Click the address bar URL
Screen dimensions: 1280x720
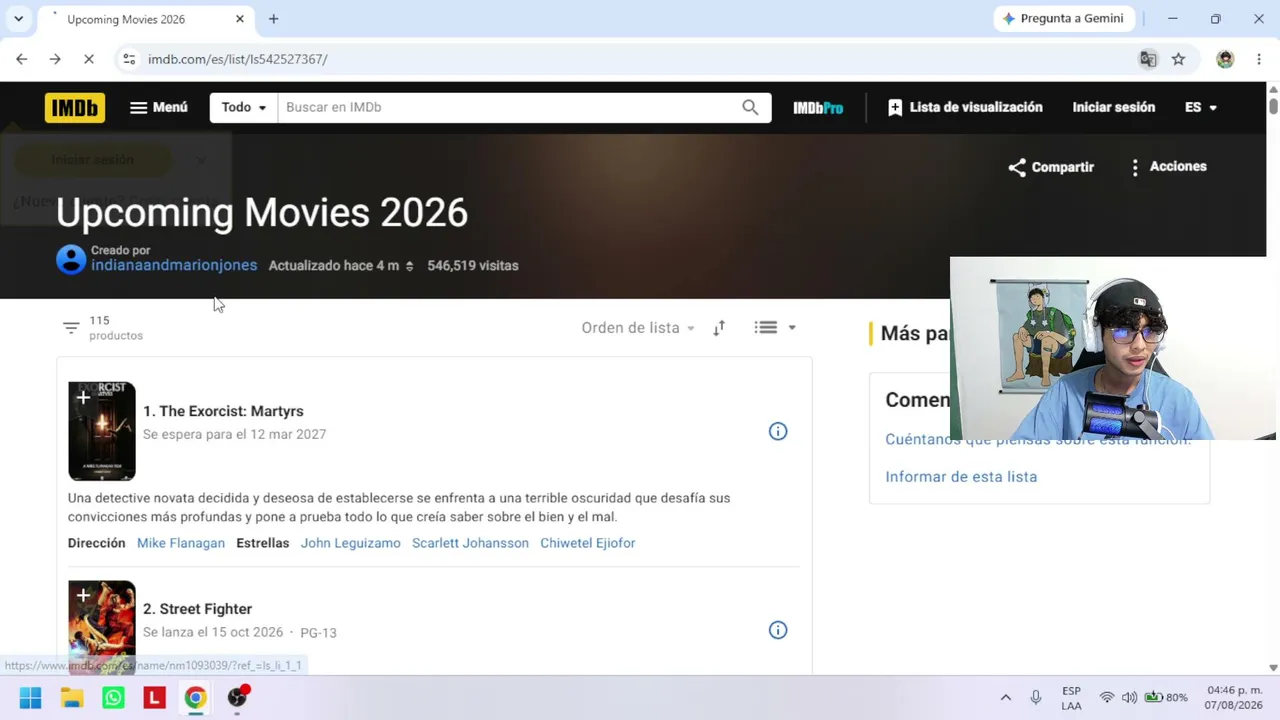(x=238, y=59)
